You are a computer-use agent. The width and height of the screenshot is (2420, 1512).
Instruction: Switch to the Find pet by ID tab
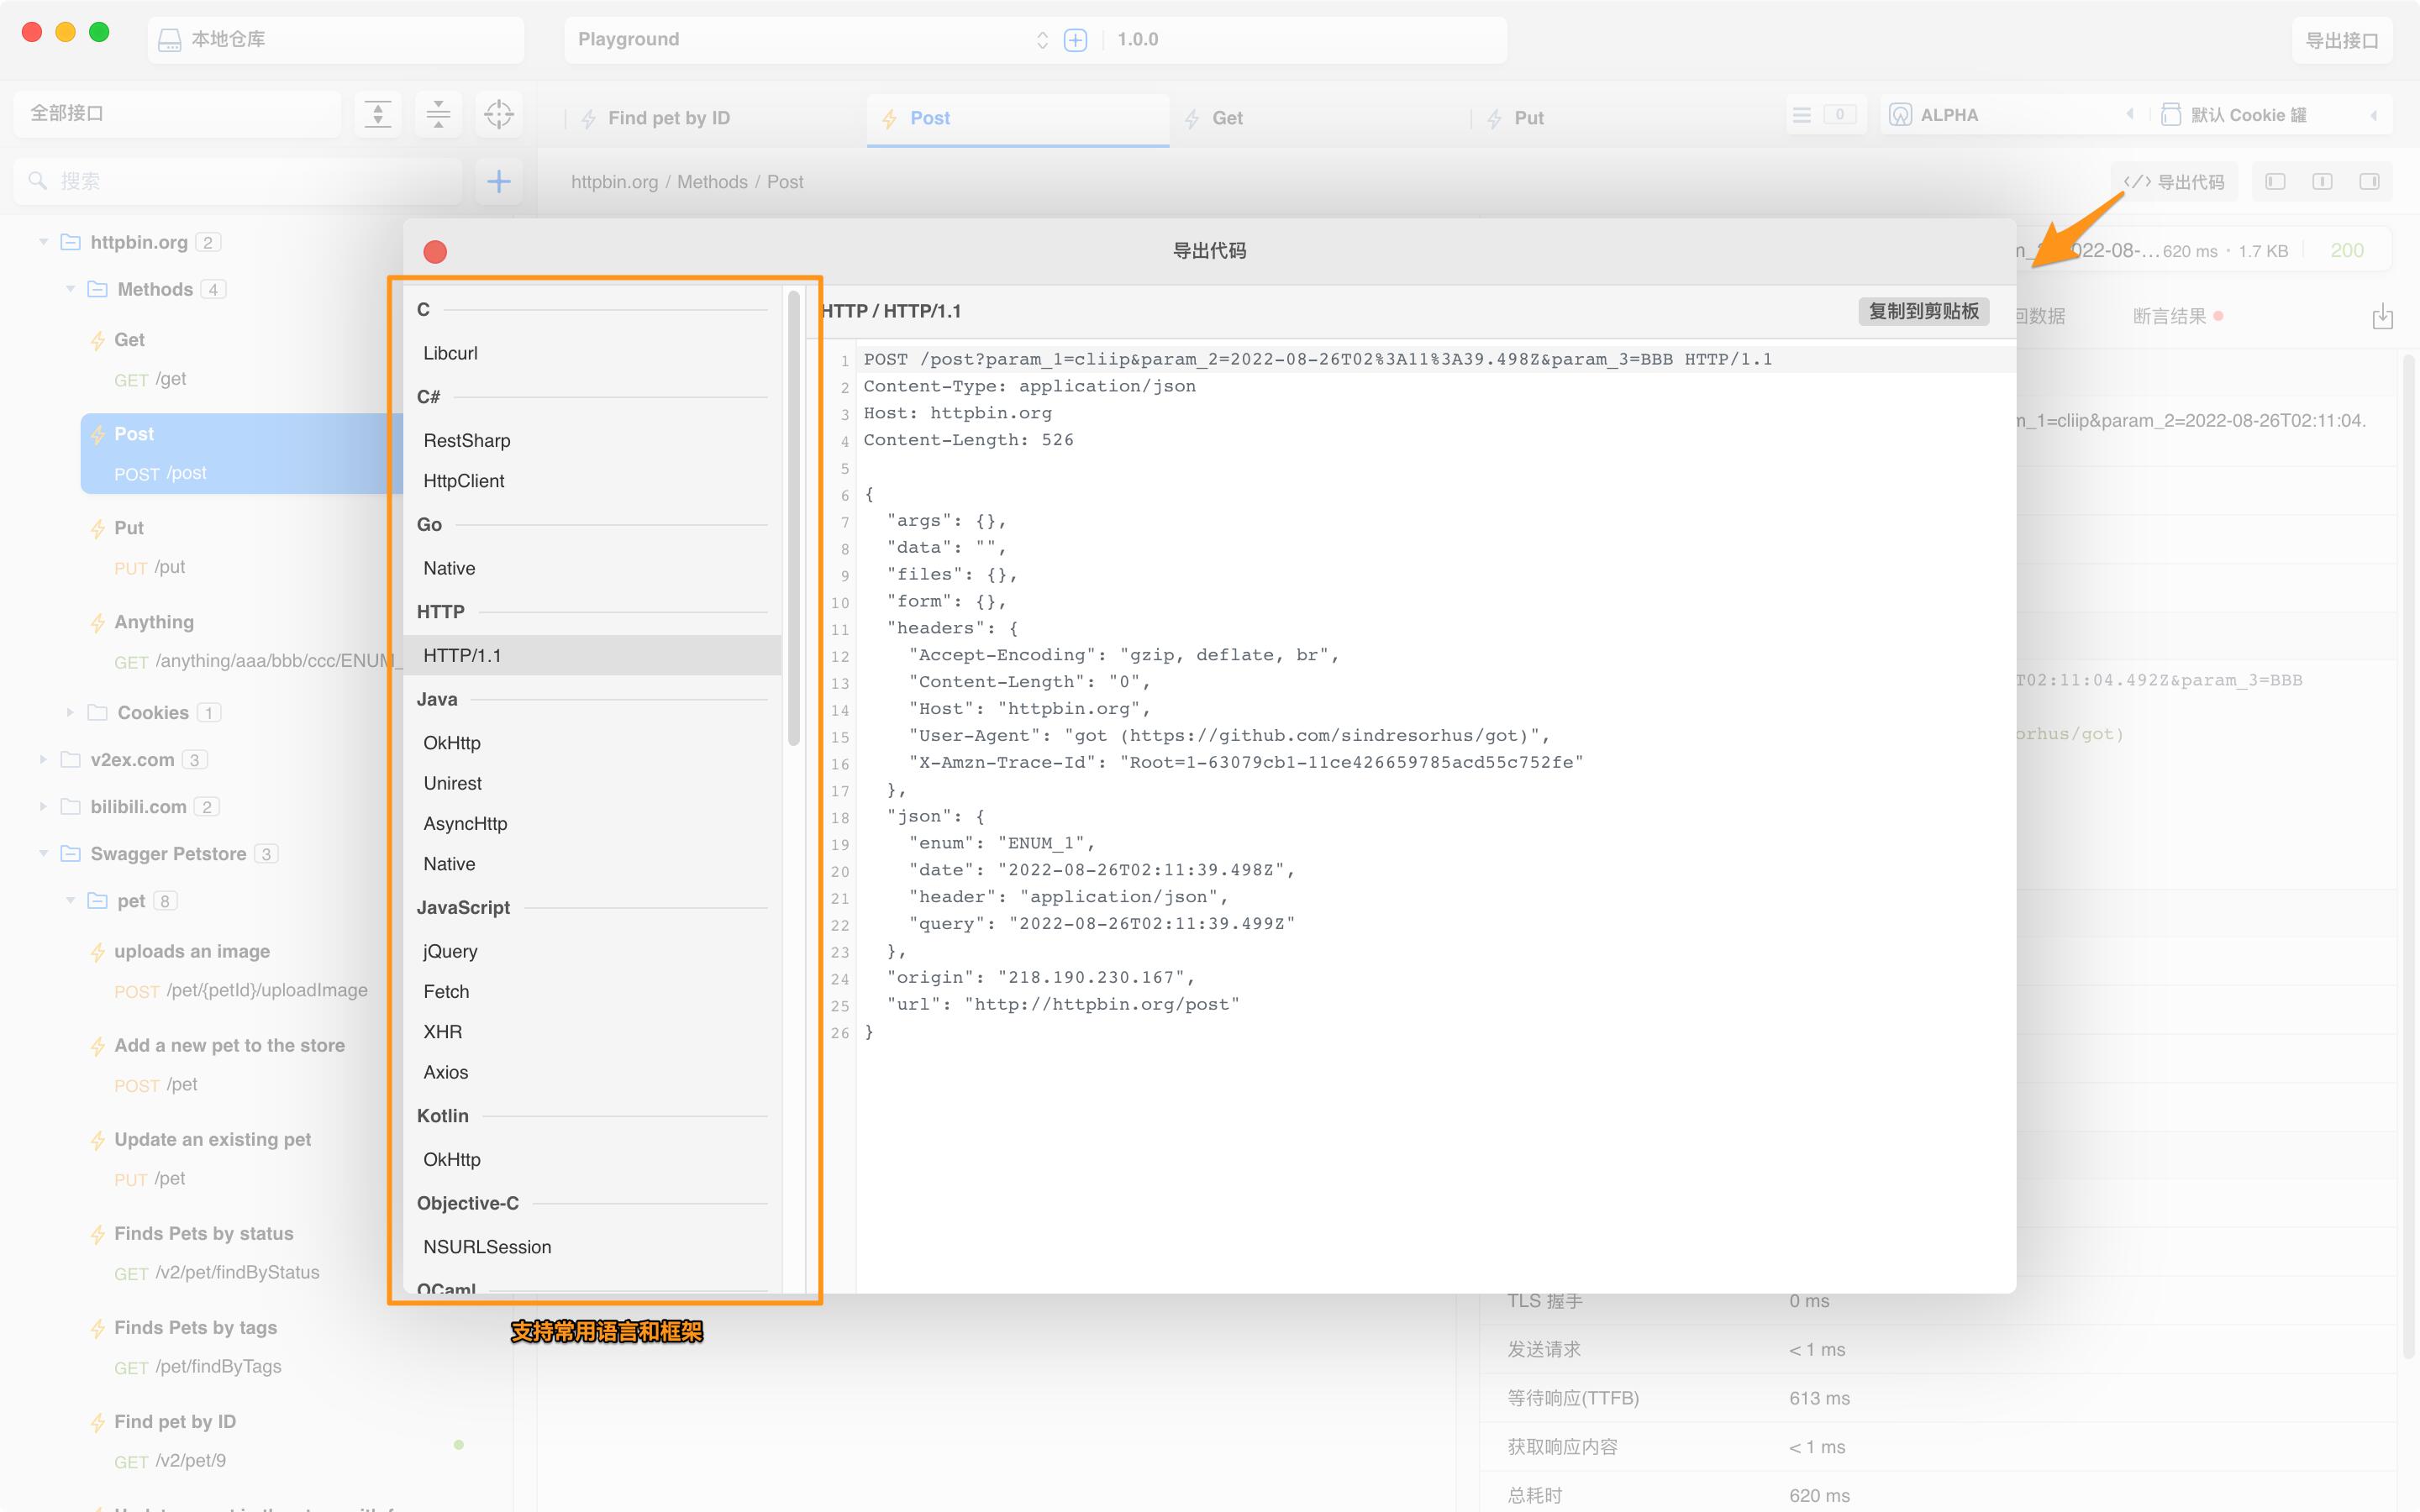tap(668, 118)
